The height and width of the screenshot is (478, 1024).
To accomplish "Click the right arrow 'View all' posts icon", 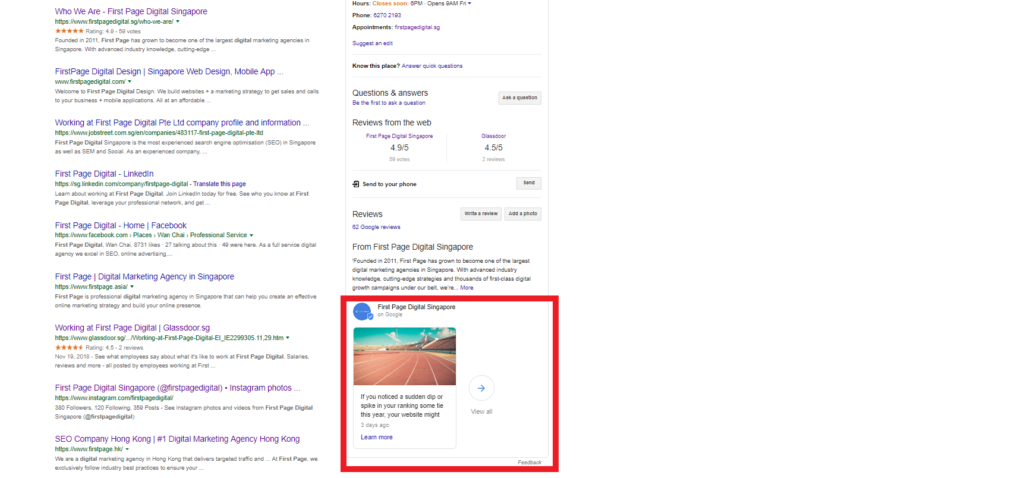I will pos(481,388).
